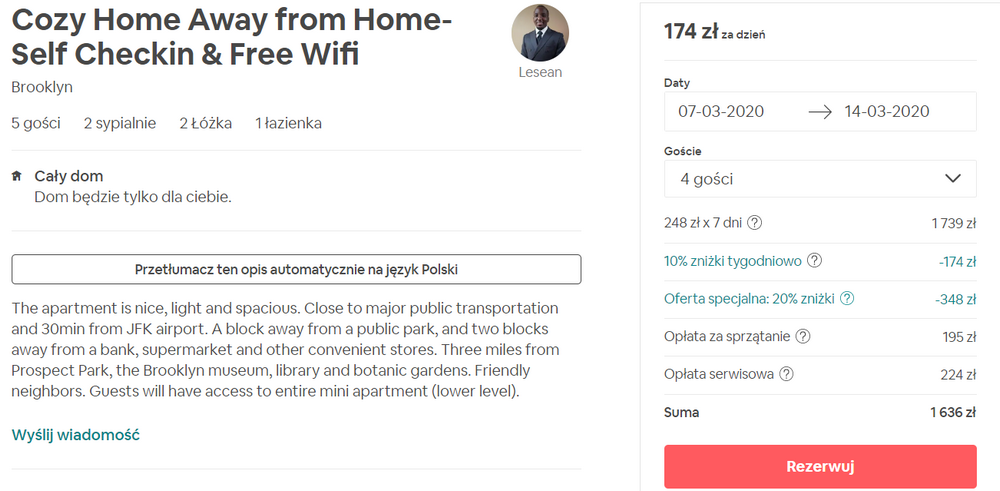The height and width of the screenshot is (491, 1000).
Task: Click help icon next to Opłata serwisowa
Action: tap(786, 374)
